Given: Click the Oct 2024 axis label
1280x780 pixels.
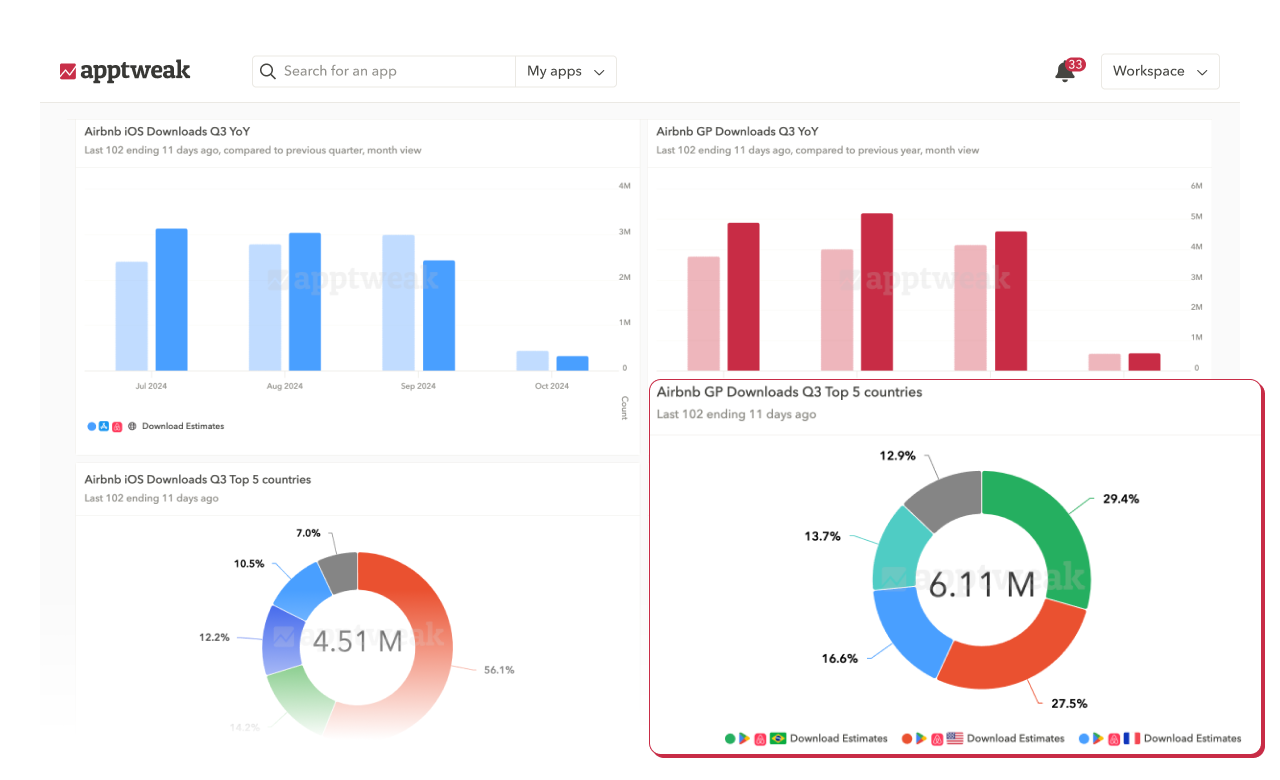Looking at the screenshot, I should 552,386.
